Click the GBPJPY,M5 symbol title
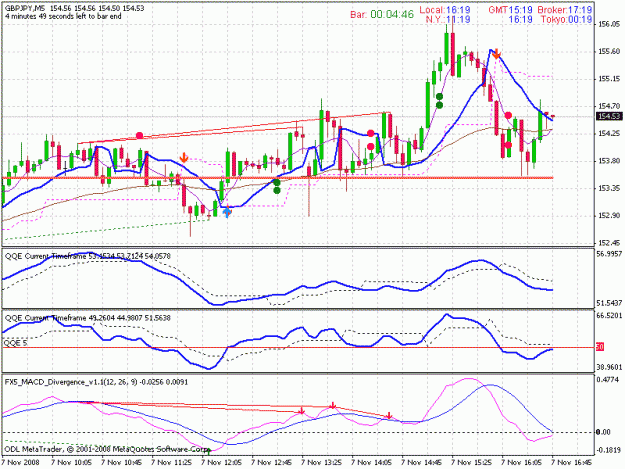625x469 pixels. [x=25, y=8]
